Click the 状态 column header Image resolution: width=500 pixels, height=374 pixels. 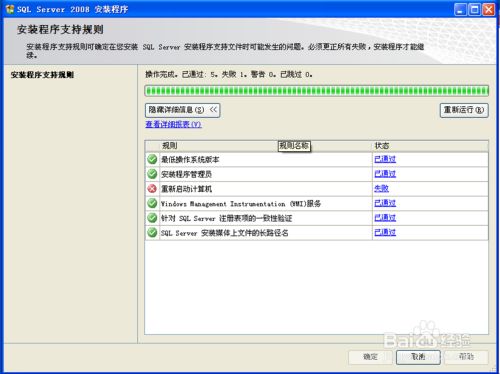point(430,146)
